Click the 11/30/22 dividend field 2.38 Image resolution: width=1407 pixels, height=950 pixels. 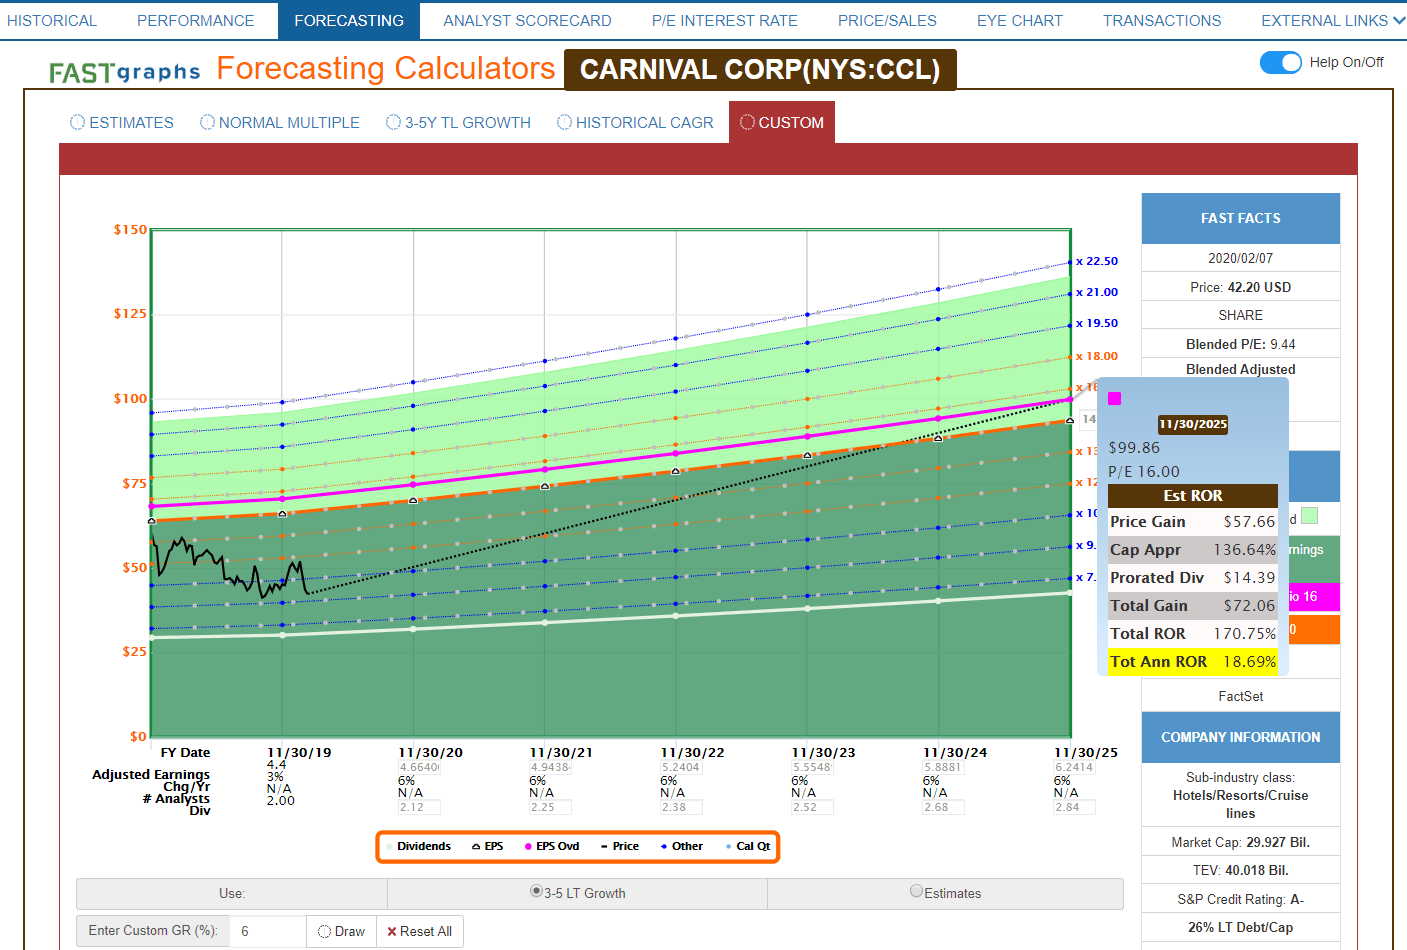coord(681,807)
